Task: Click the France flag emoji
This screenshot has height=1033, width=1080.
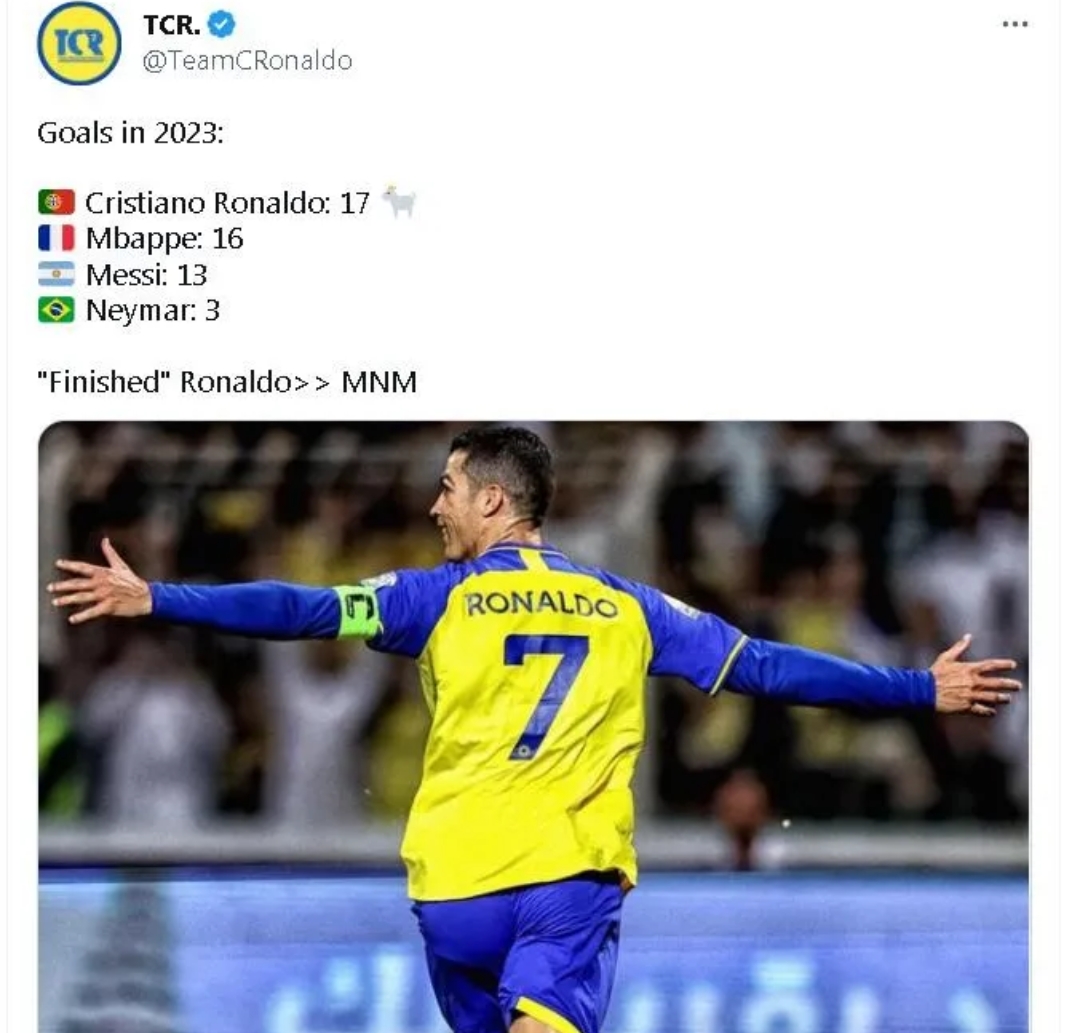Action: click(x=56, y=238)
